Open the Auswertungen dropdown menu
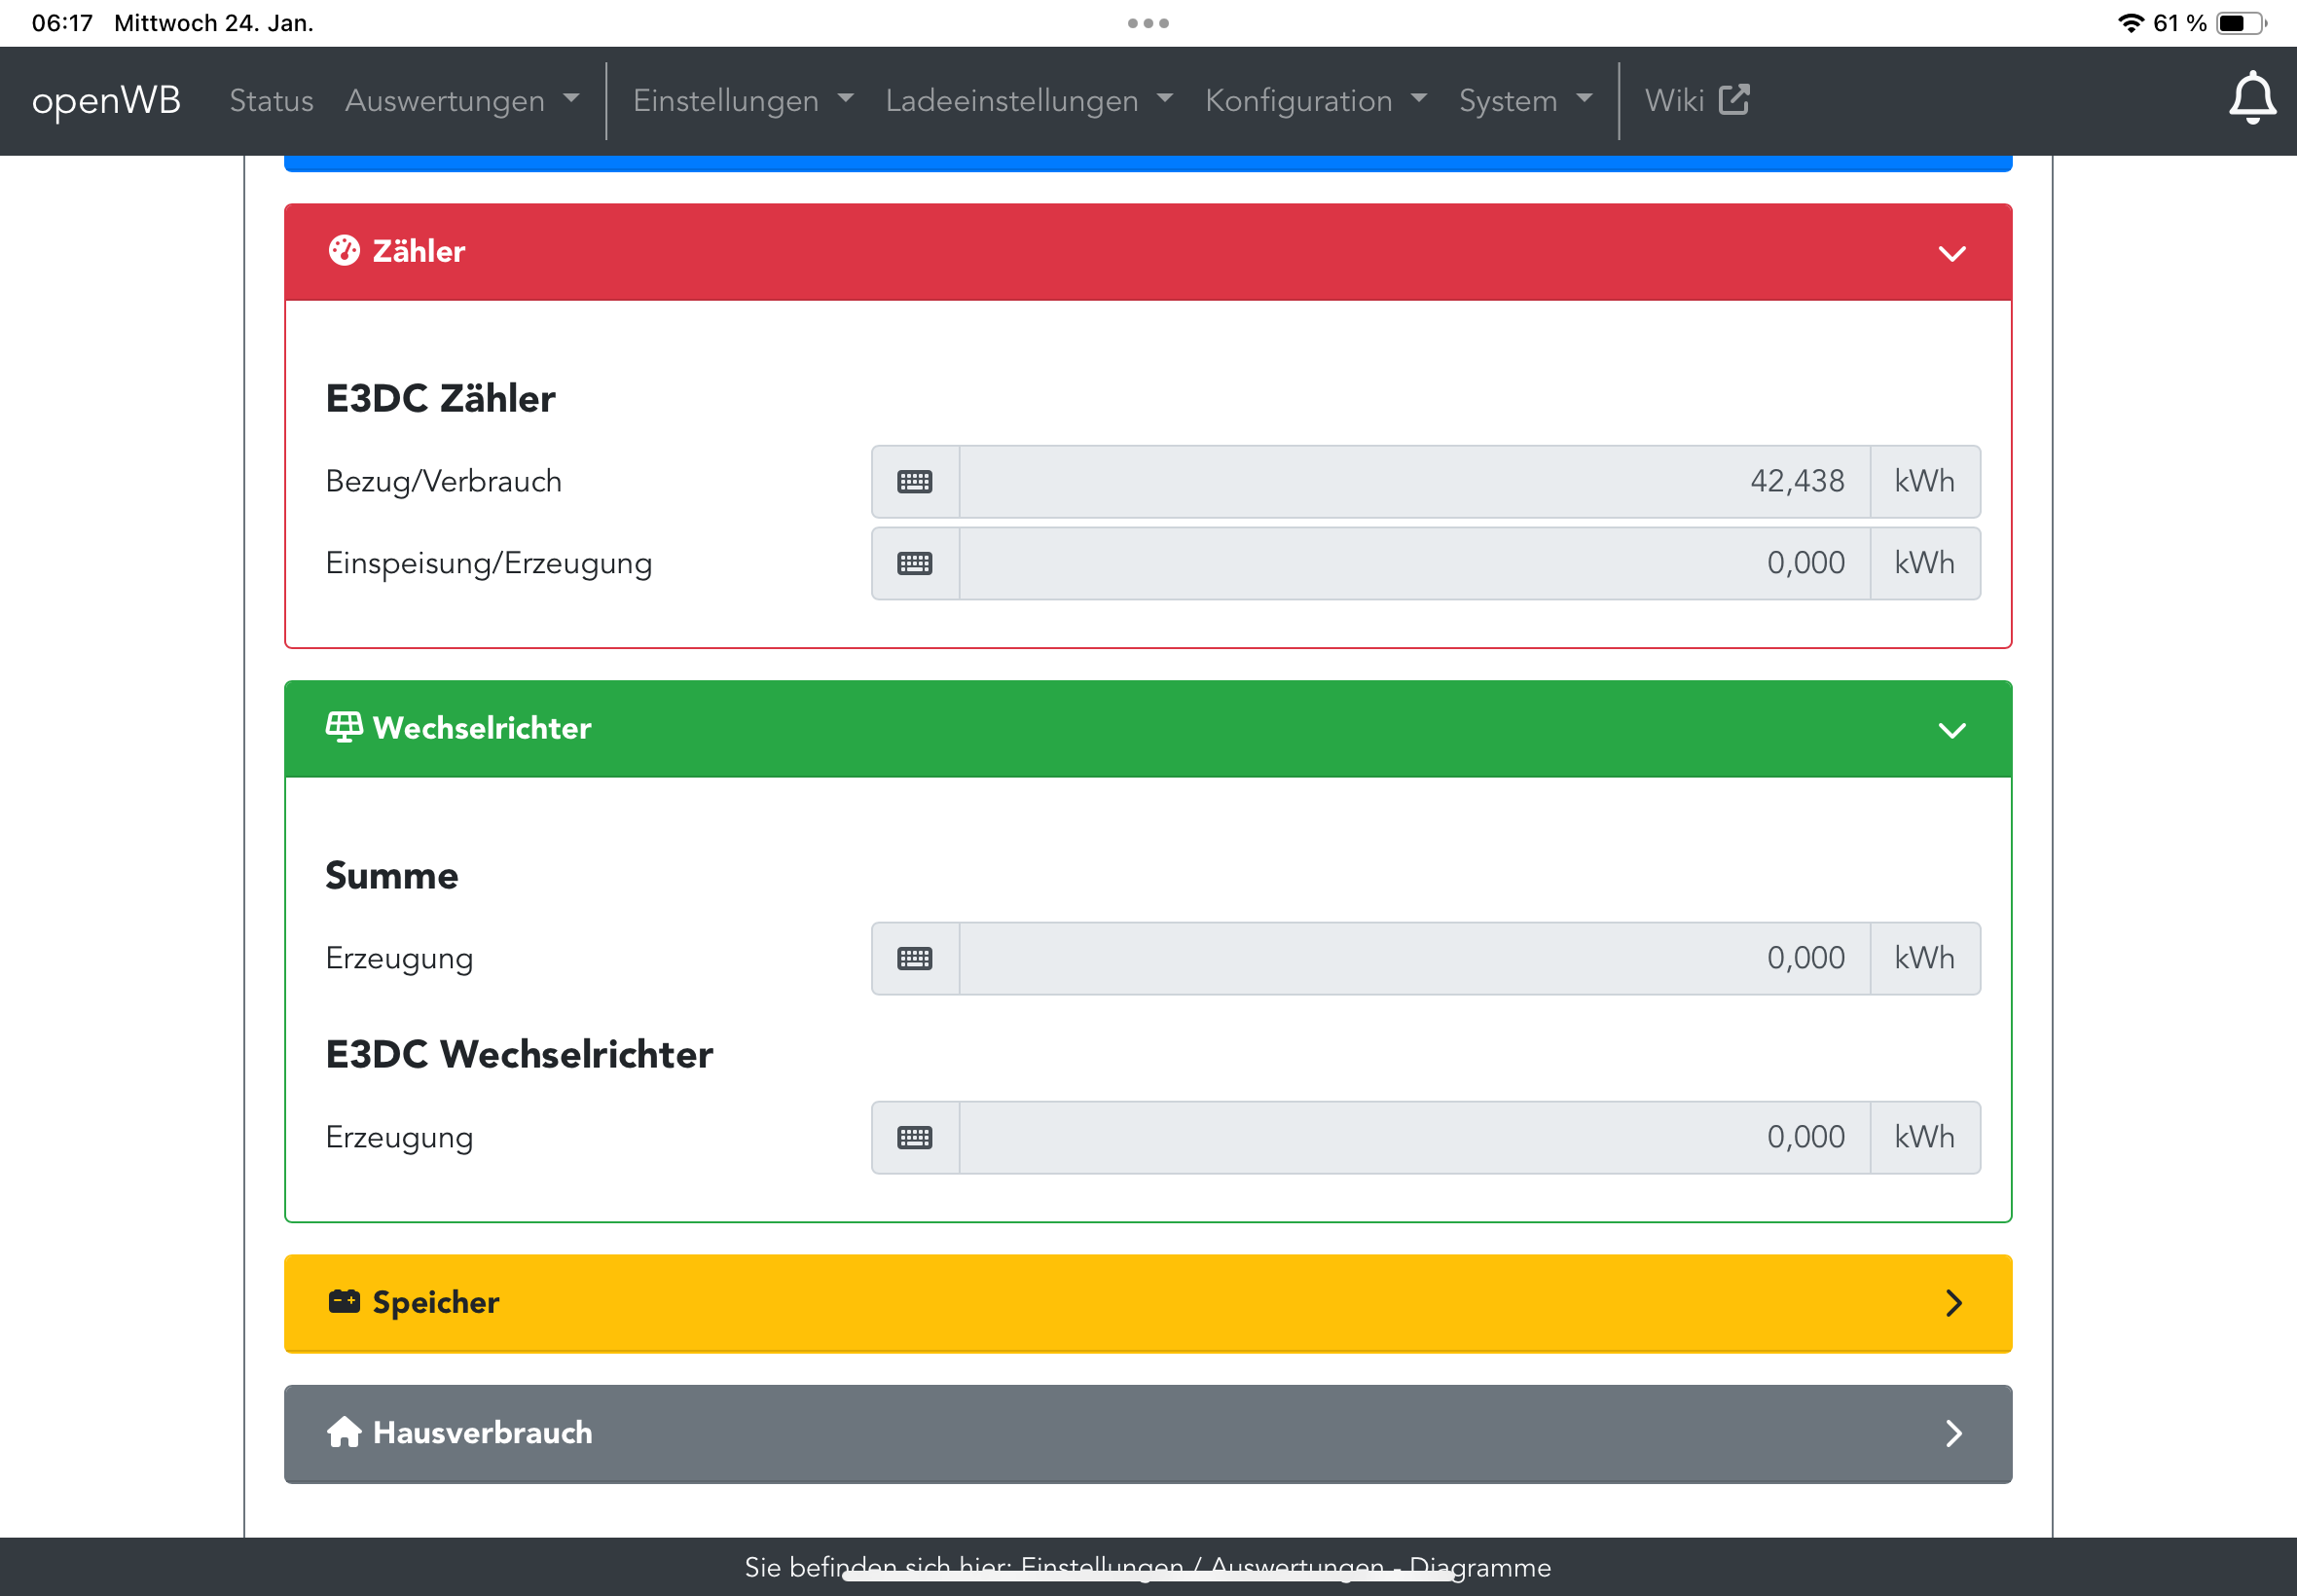2297x1596 pixels. (461, 100)
